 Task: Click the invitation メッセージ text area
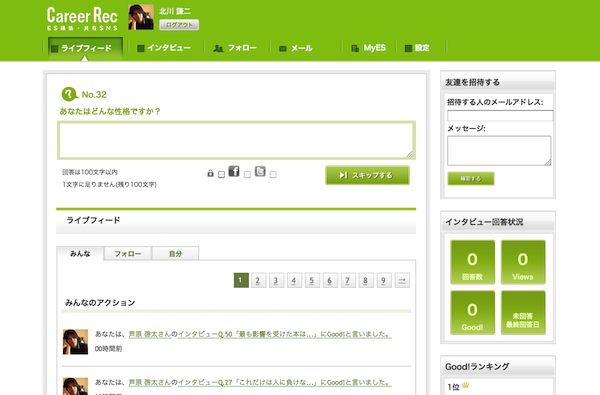[499, 150]
